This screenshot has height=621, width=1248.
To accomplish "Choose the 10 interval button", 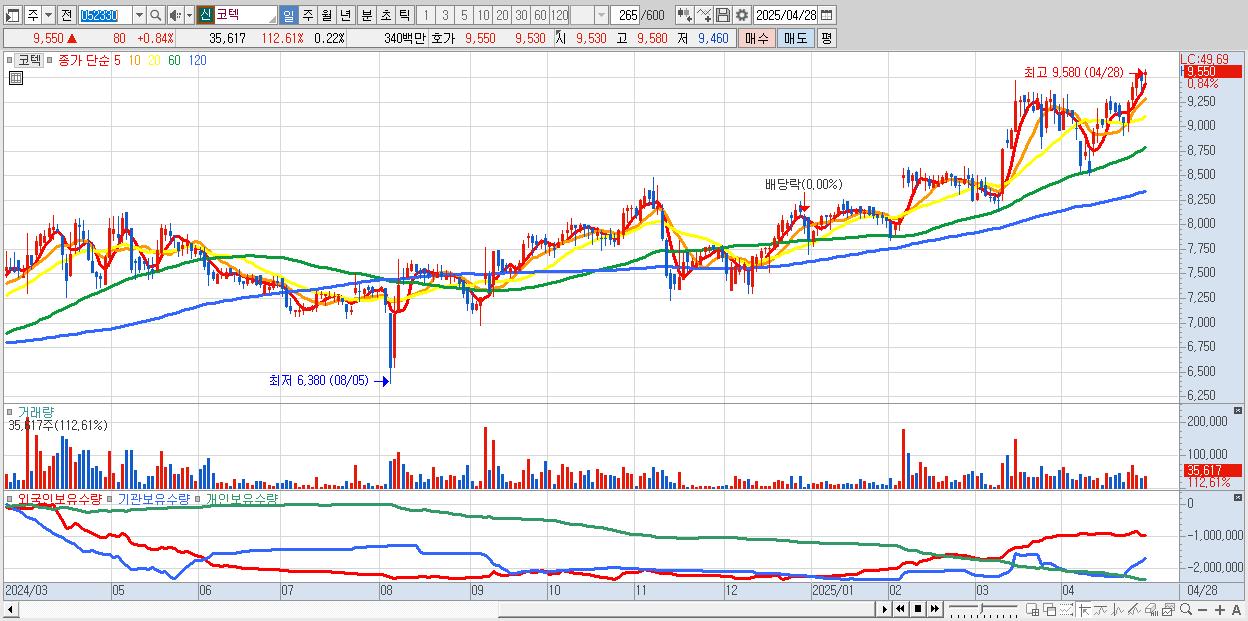I will pos(483,15).
